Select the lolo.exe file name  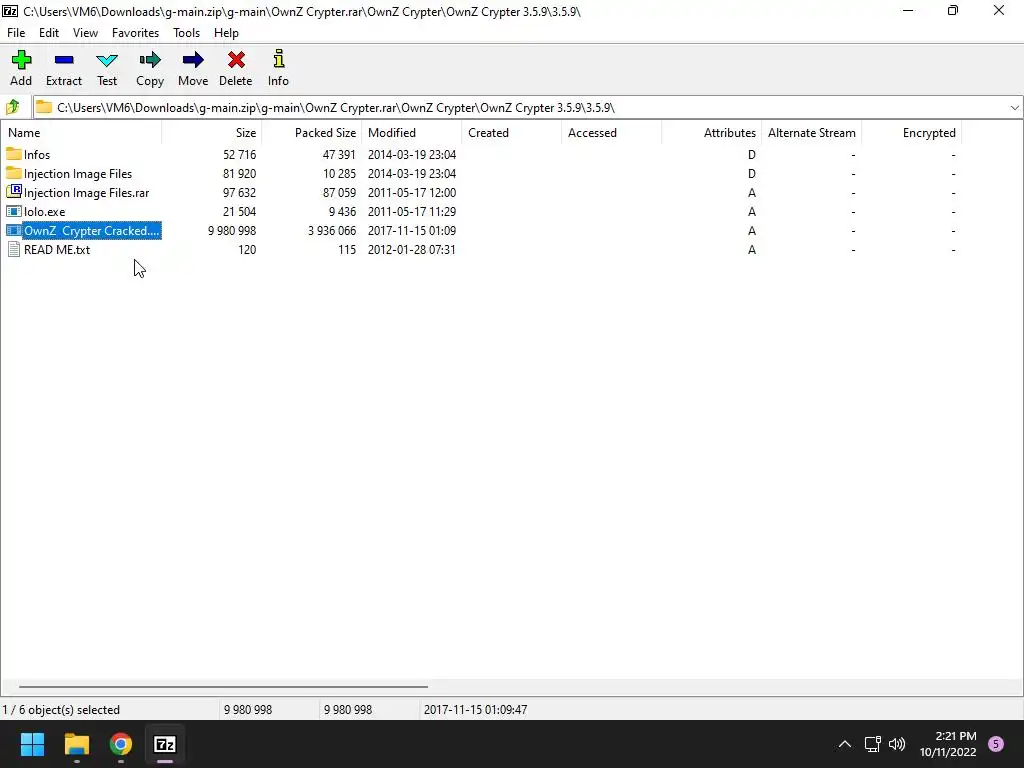coord(44,212)
